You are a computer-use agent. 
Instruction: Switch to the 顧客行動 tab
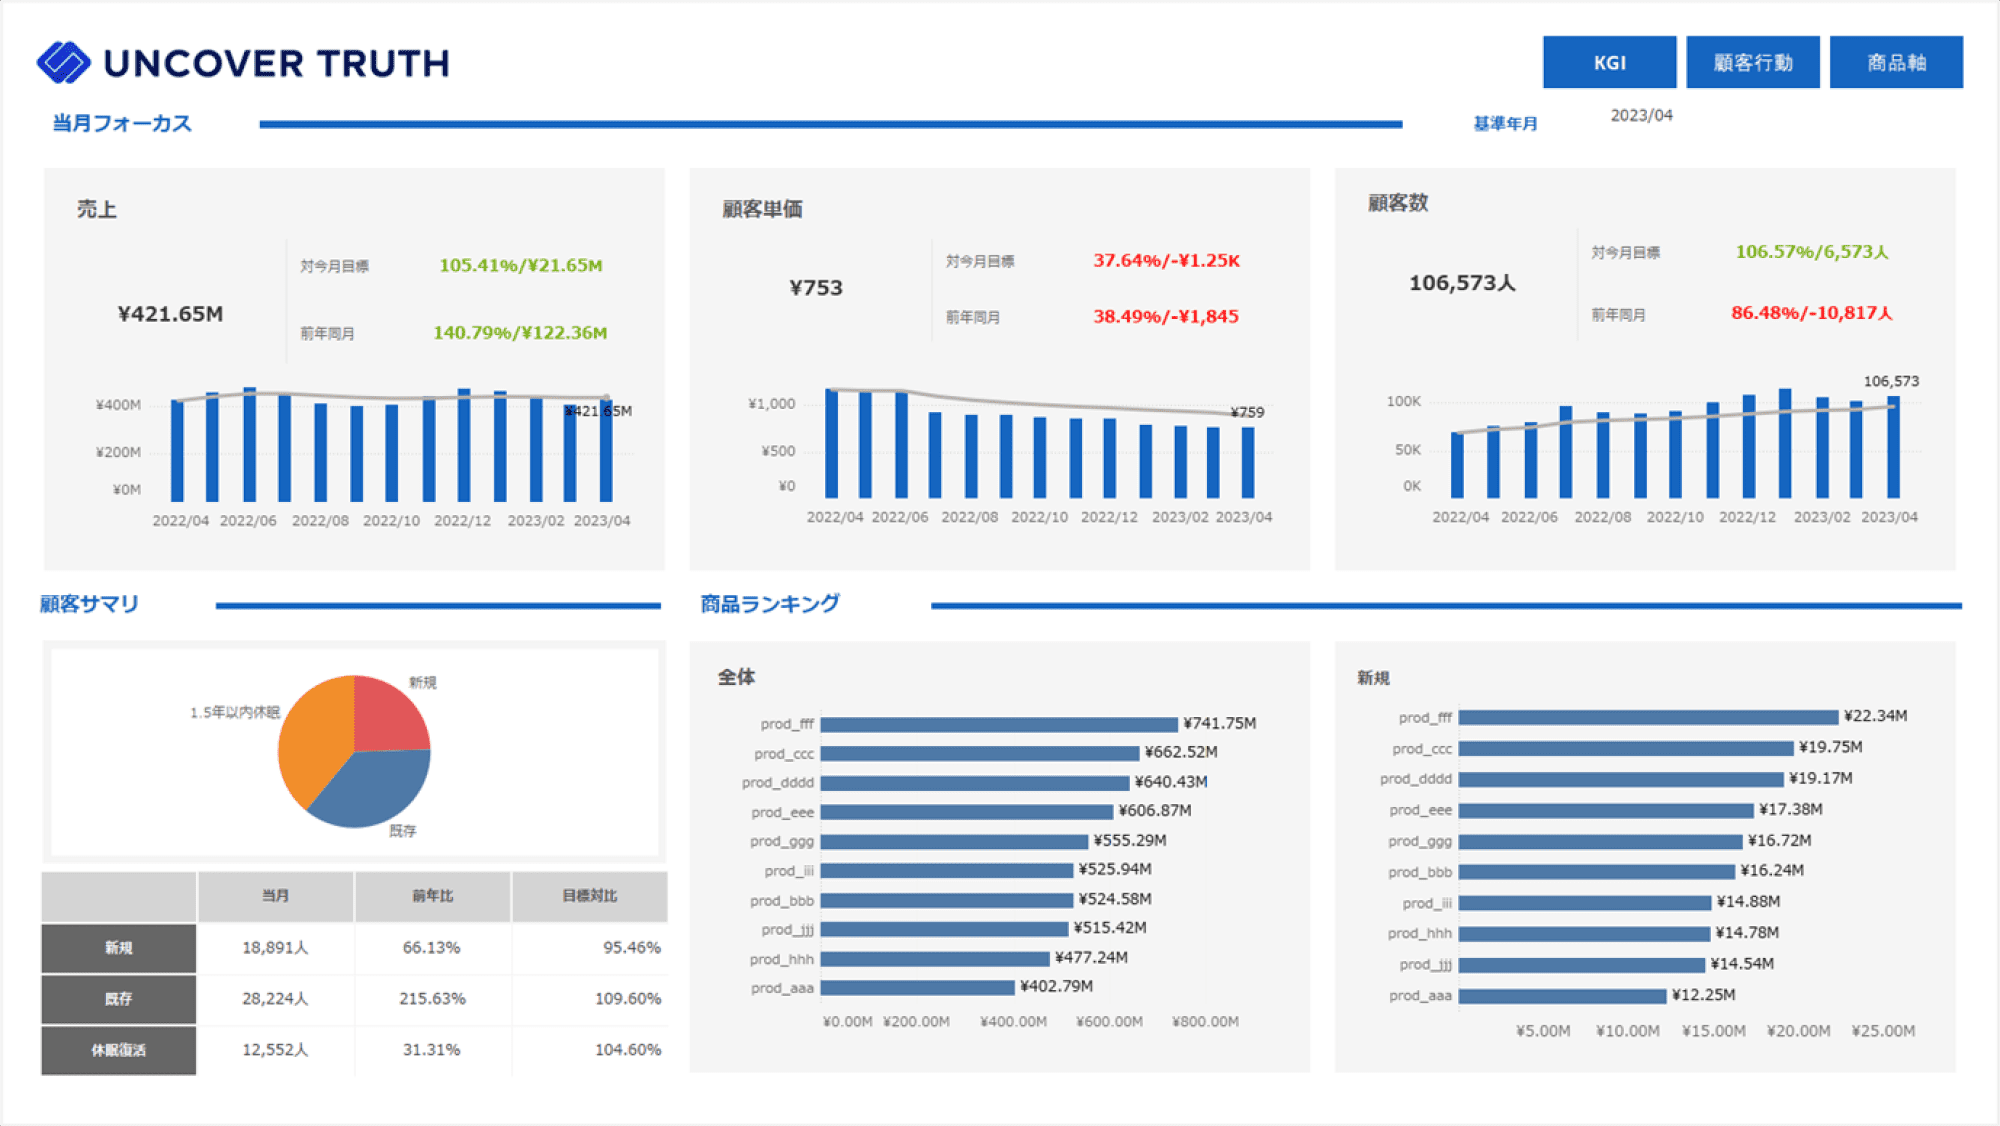1752,62
